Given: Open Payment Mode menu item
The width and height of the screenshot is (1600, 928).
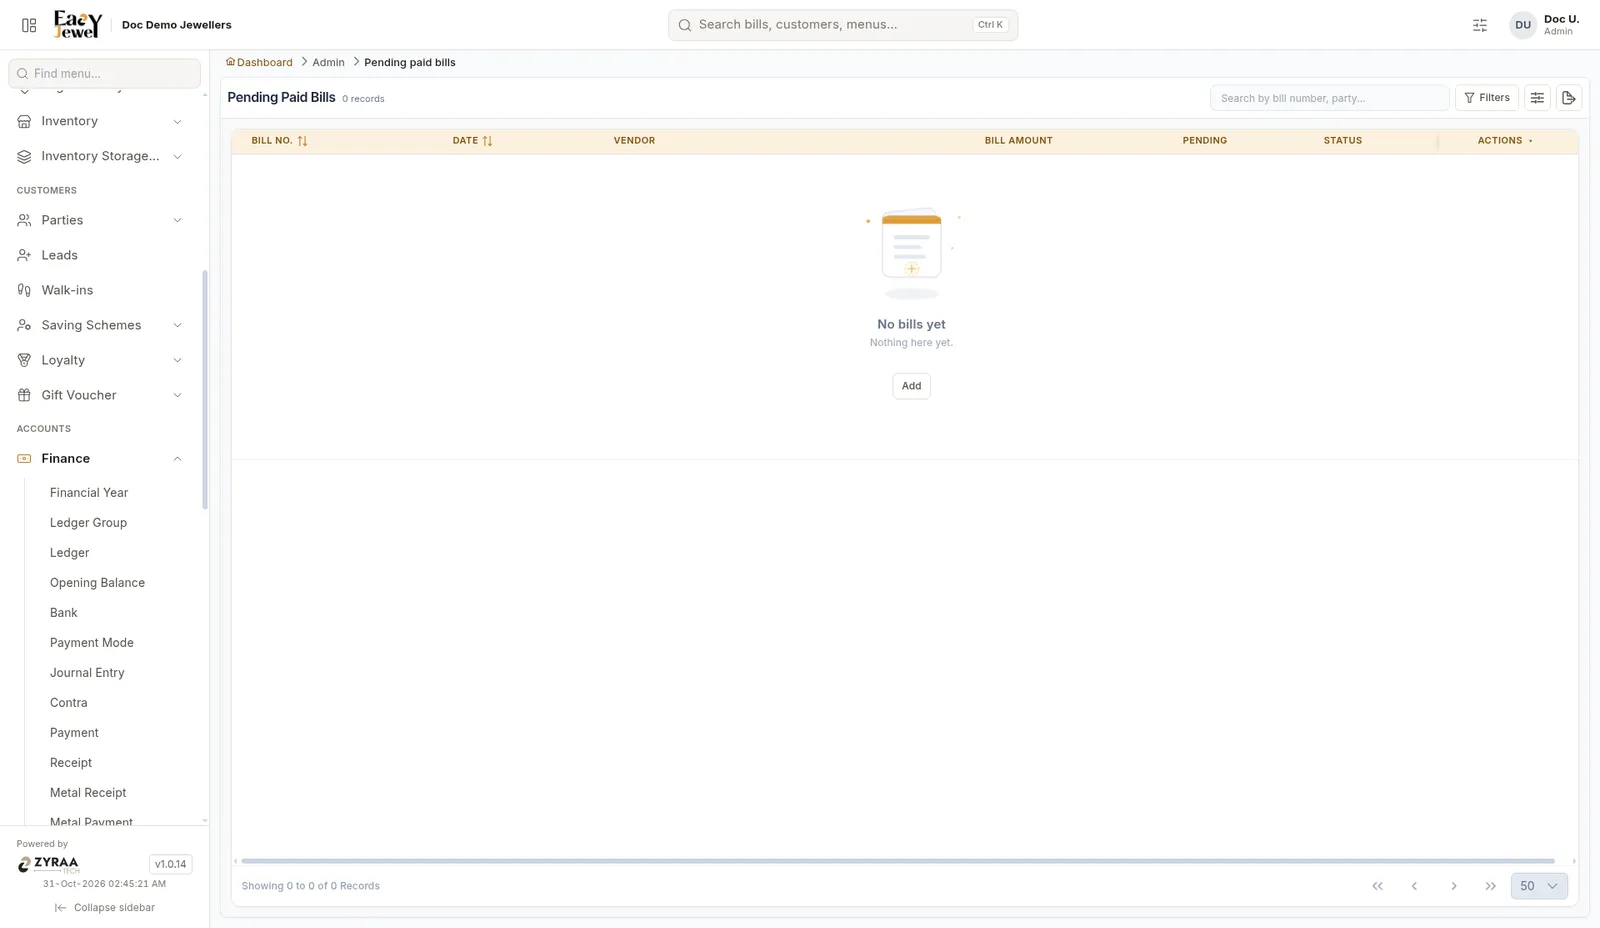Looking at the screenshot, I should [91, 643].
